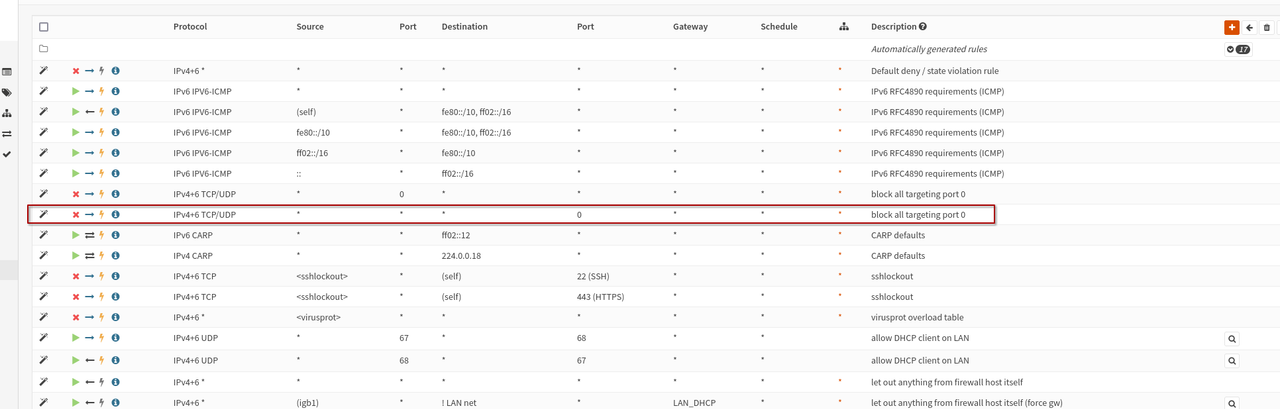Open the list view icon in left sidebar
Viewport: 1280px width, 409px height.
(x=7, y=72)
